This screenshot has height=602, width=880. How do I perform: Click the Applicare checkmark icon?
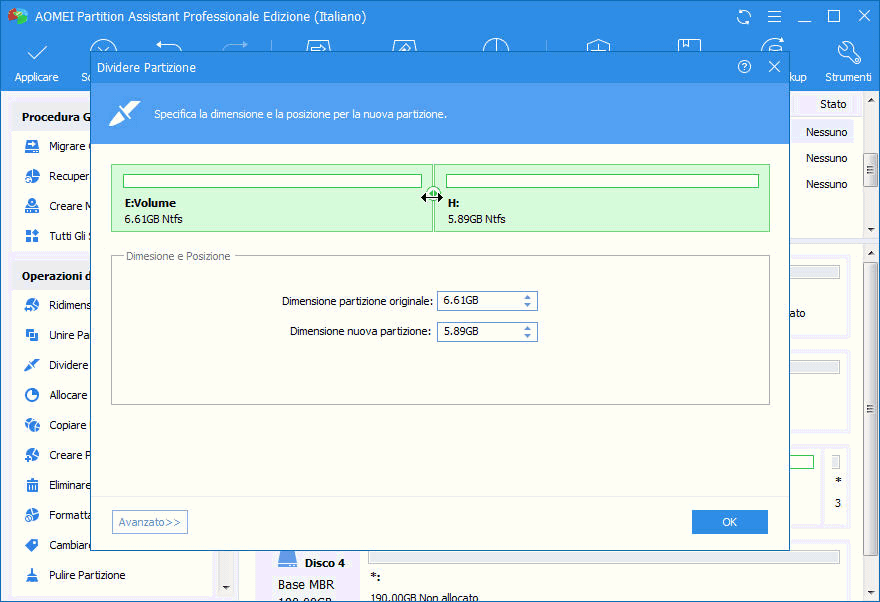point(37,53)
